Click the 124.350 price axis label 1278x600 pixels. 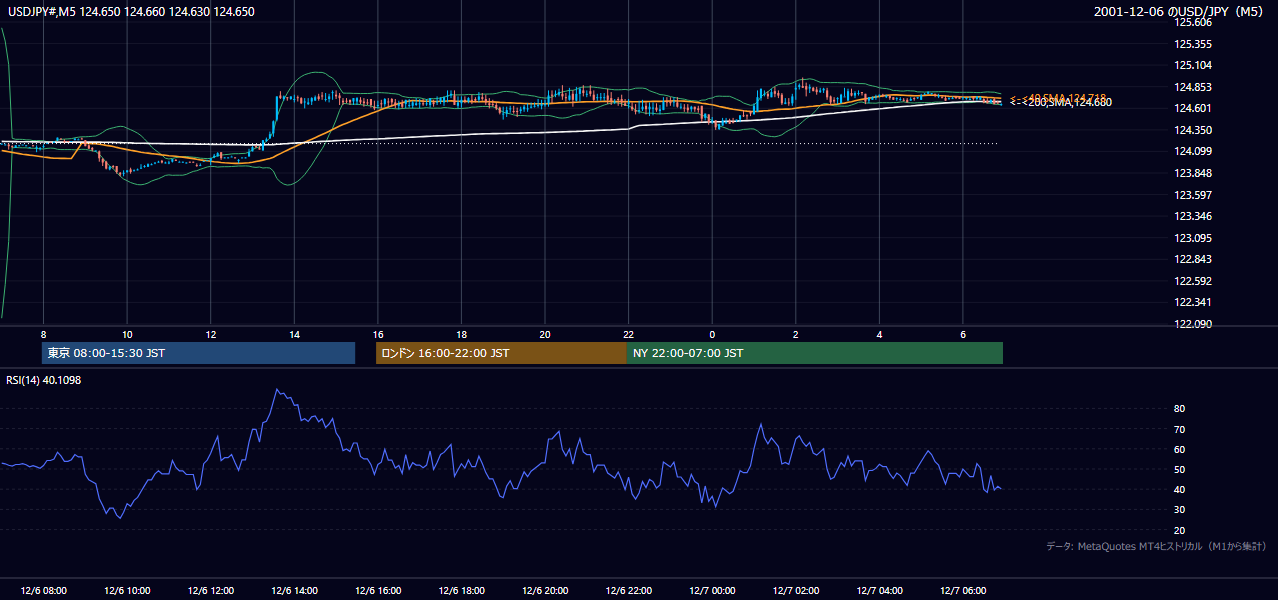1194,130
